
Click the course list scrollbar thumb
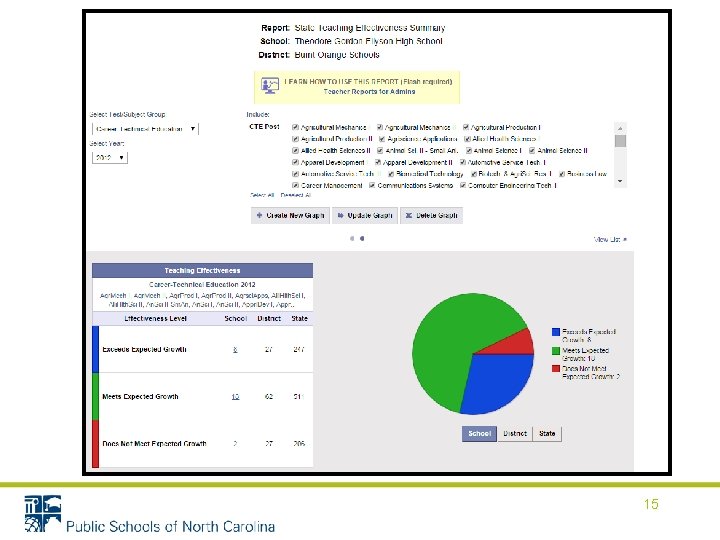(x=620, y=141)
